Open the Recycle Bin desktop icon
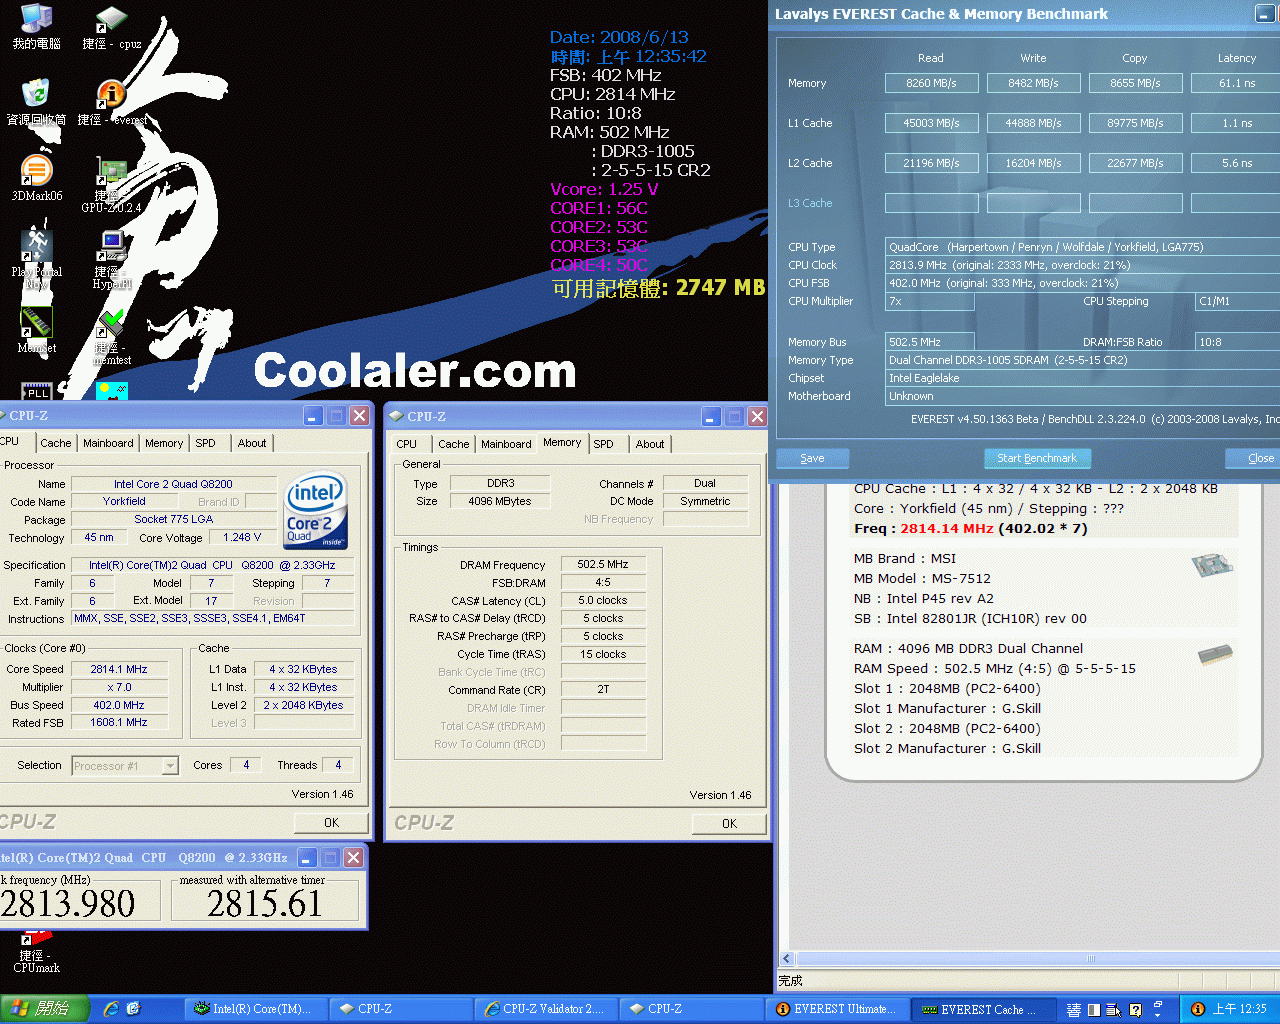 pyautogui.click(x=37, y=102)
